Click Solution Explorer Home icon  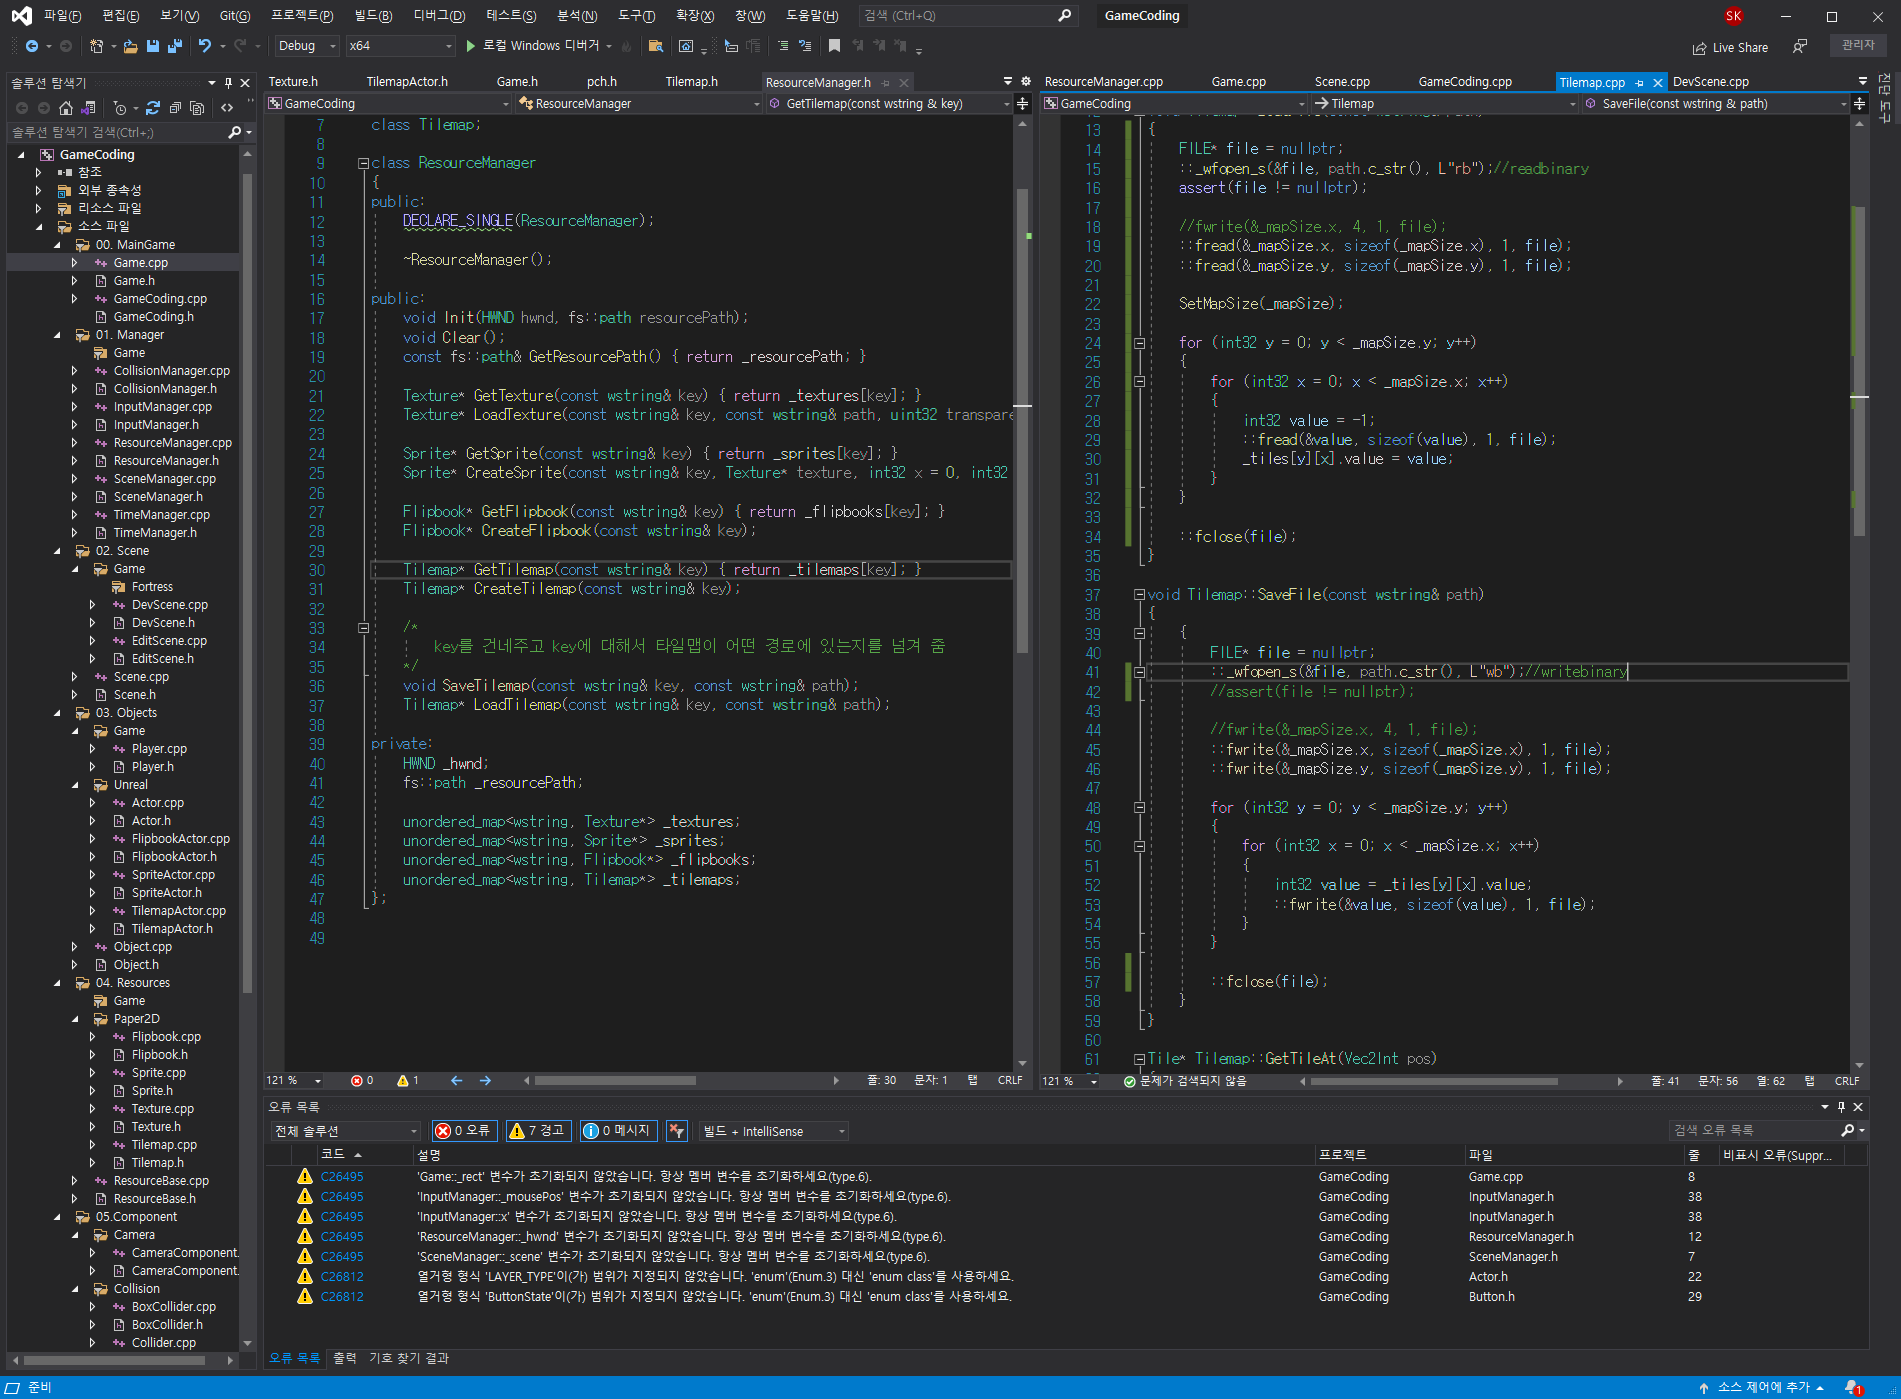[66, 108]
